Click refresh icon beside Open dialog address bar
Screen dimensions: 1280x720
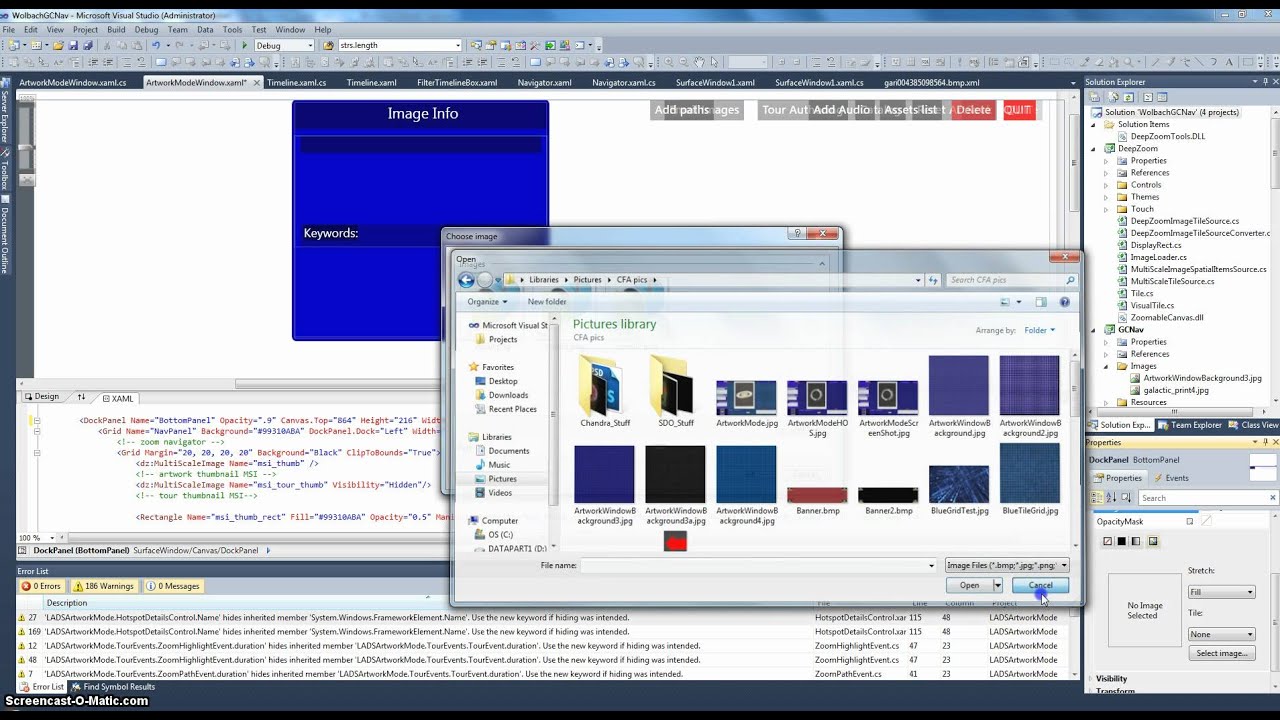tap(933, 281)
